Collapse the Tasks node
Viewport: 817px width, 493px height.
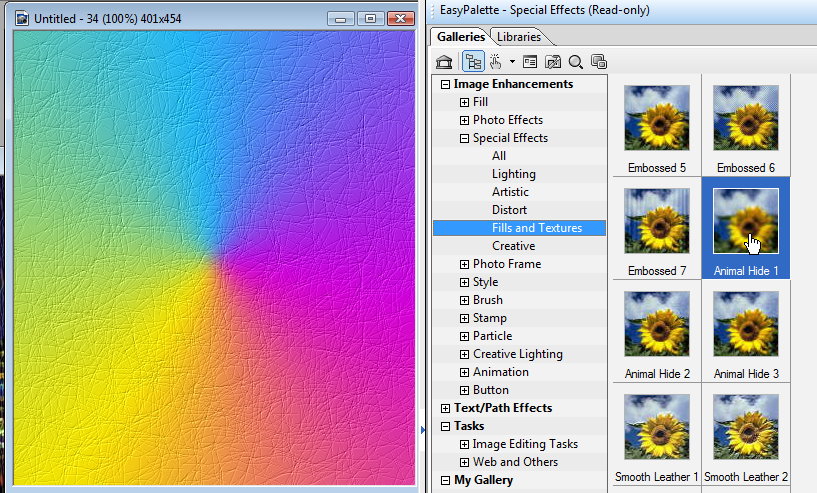click(445, 427)
